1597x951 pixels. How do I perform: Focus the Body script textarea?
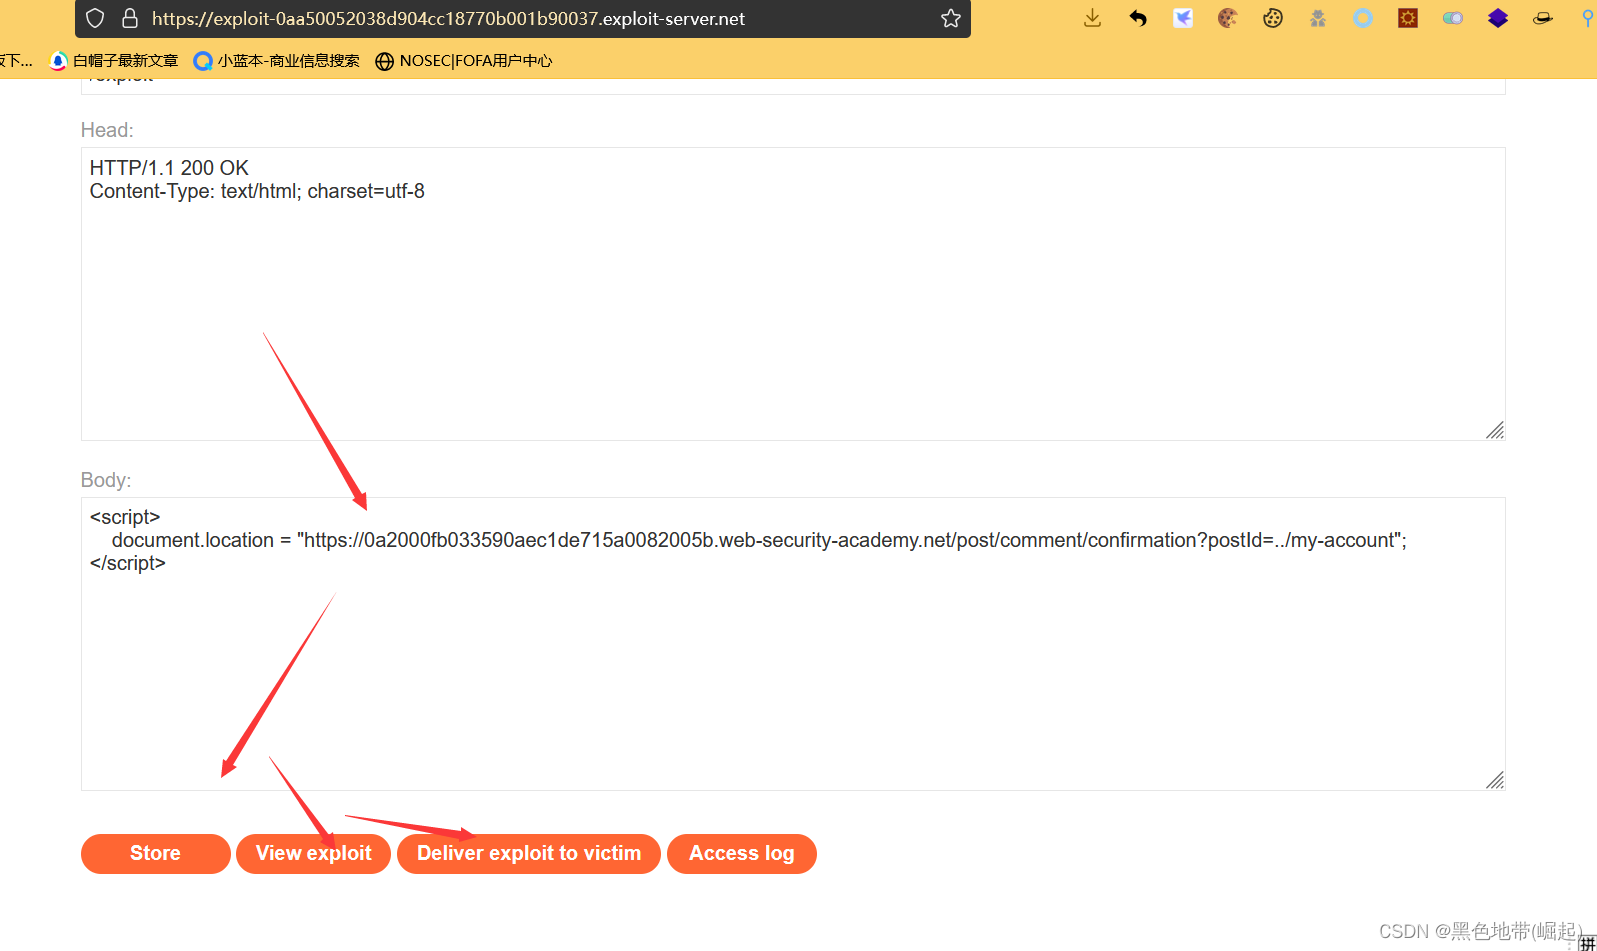pos(793,644)
